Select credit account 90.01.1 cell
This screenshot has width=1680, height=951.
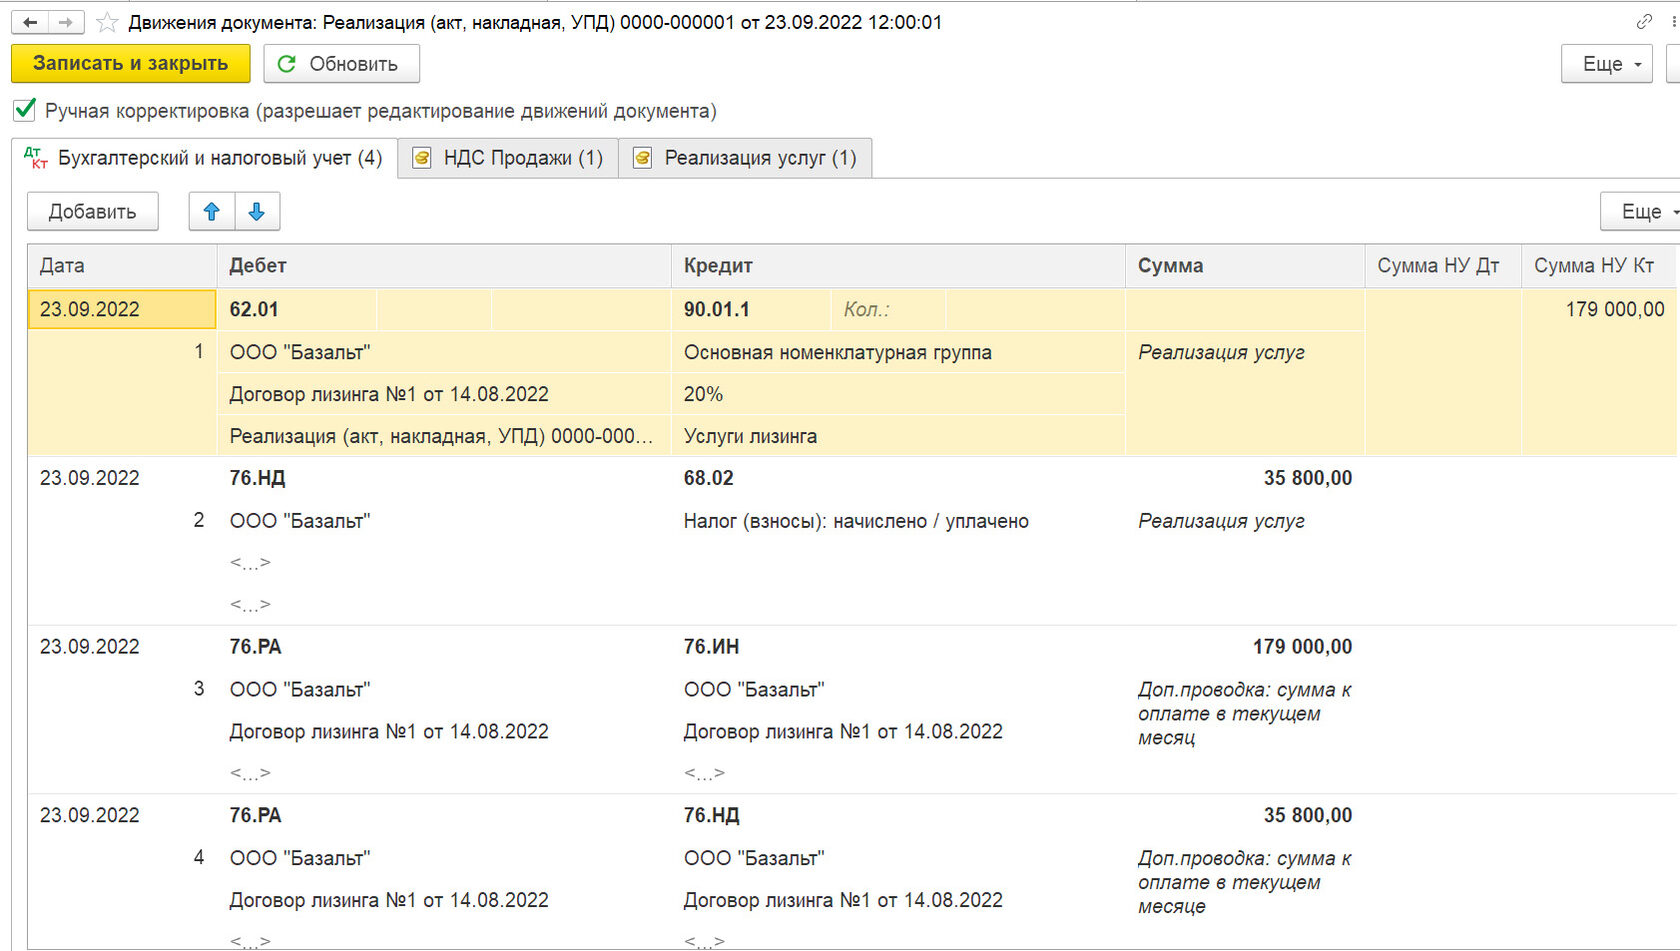tap(751, 309)
